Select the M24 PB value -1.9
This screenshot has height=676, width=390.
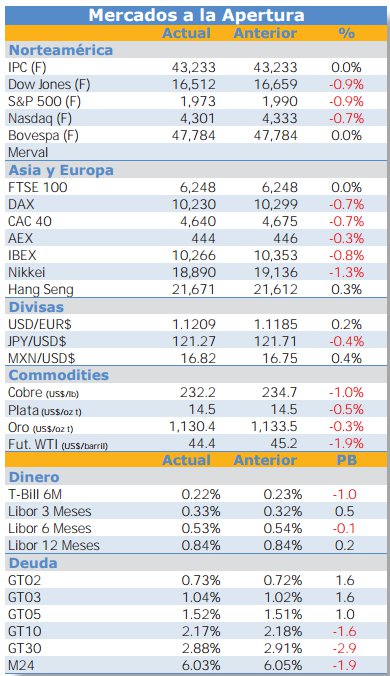click(344, 665)
